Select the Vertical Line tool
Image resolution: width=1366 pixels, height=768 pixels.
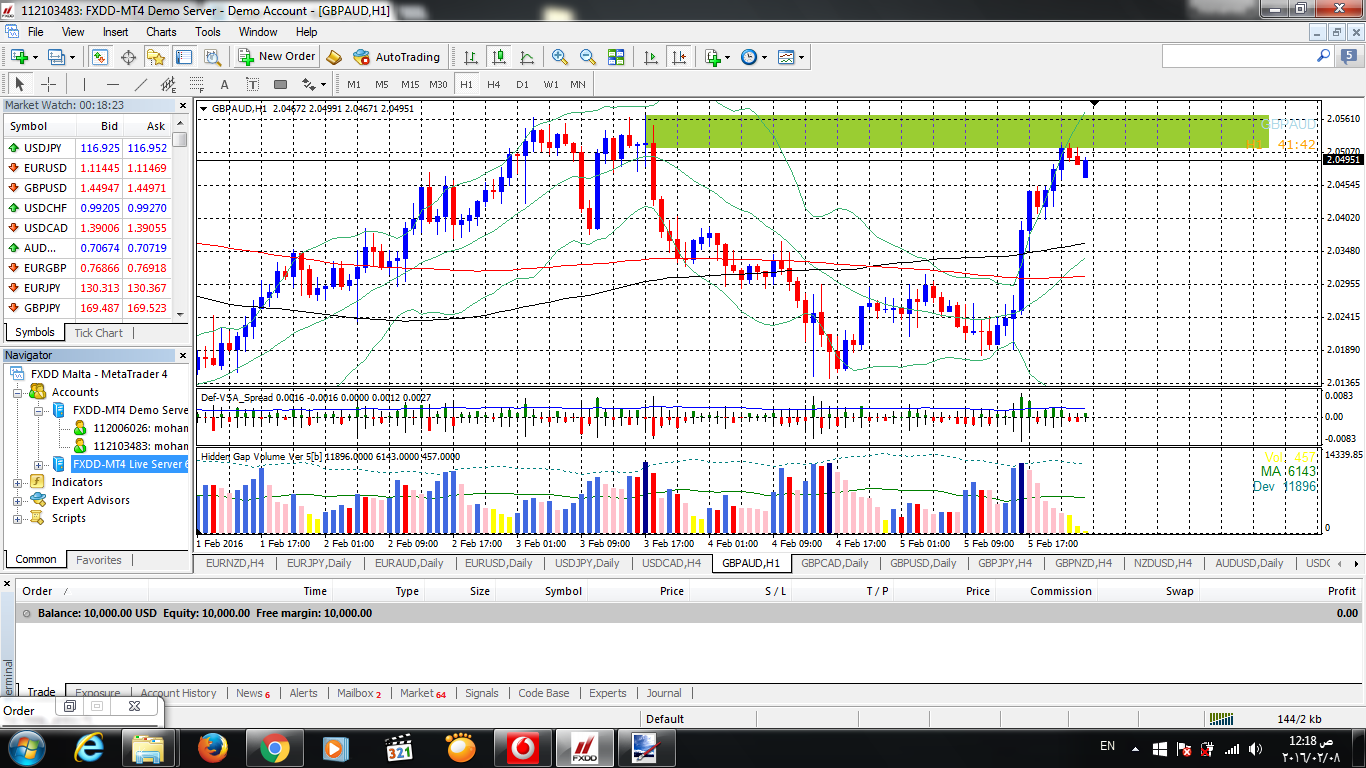(x=84, y=84)
